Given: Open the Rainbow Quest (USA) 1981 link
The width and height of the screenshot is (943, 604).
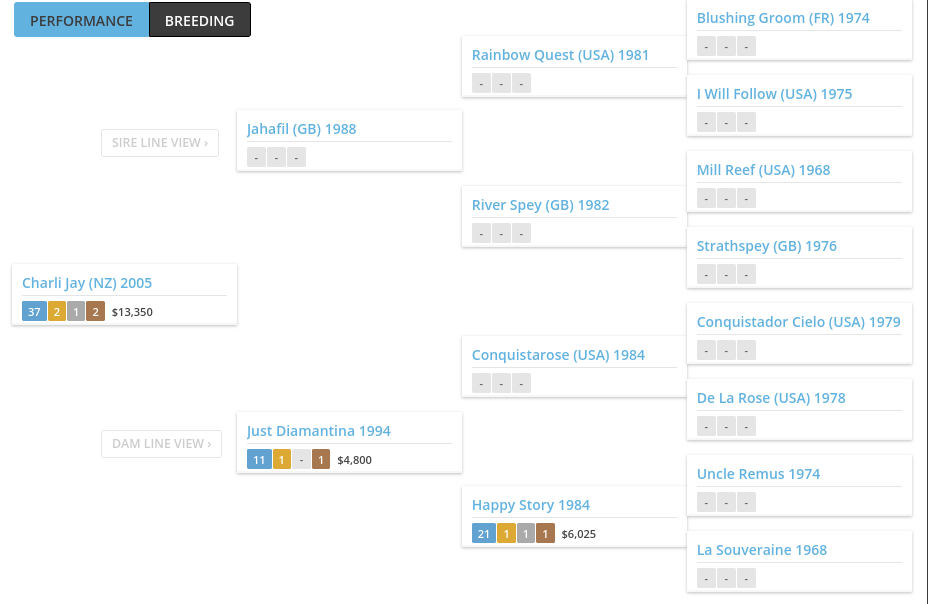Looking at the screenshot, I should point(561,55).
